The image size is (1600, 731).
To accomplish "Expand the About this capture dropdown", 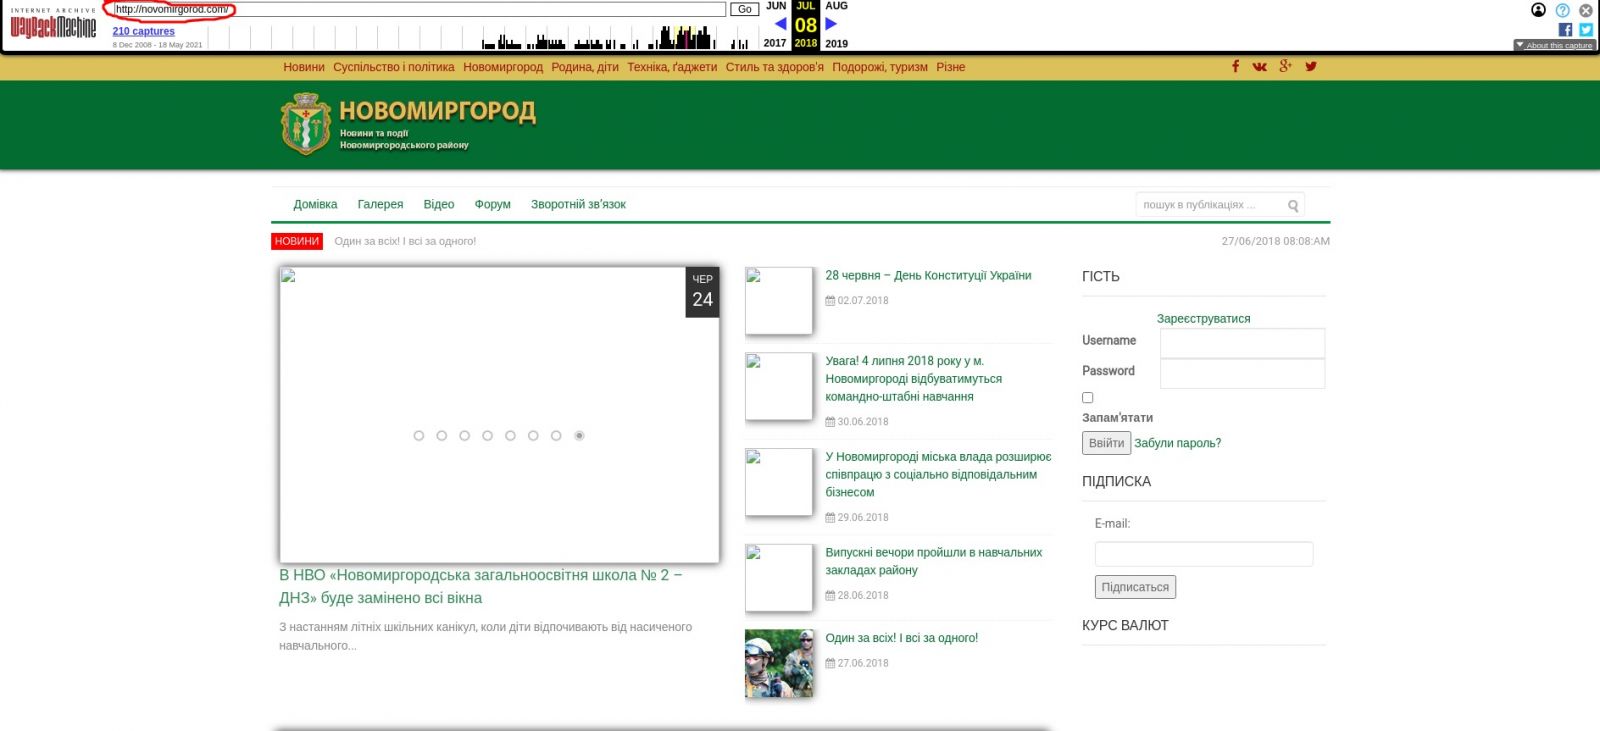I will click(1554, 45).
